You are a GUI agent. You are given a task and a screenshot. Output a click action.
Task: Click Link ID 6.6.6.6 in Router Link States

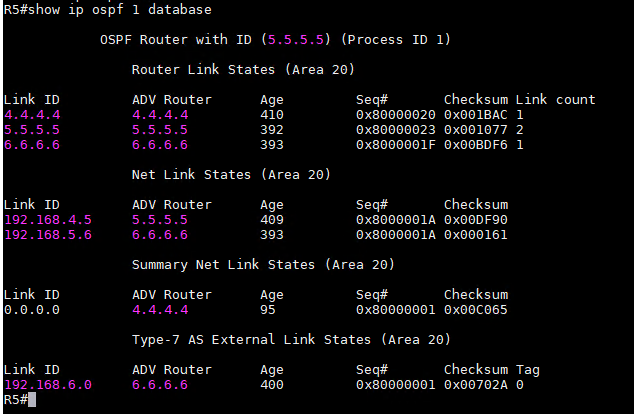[32, 145]
